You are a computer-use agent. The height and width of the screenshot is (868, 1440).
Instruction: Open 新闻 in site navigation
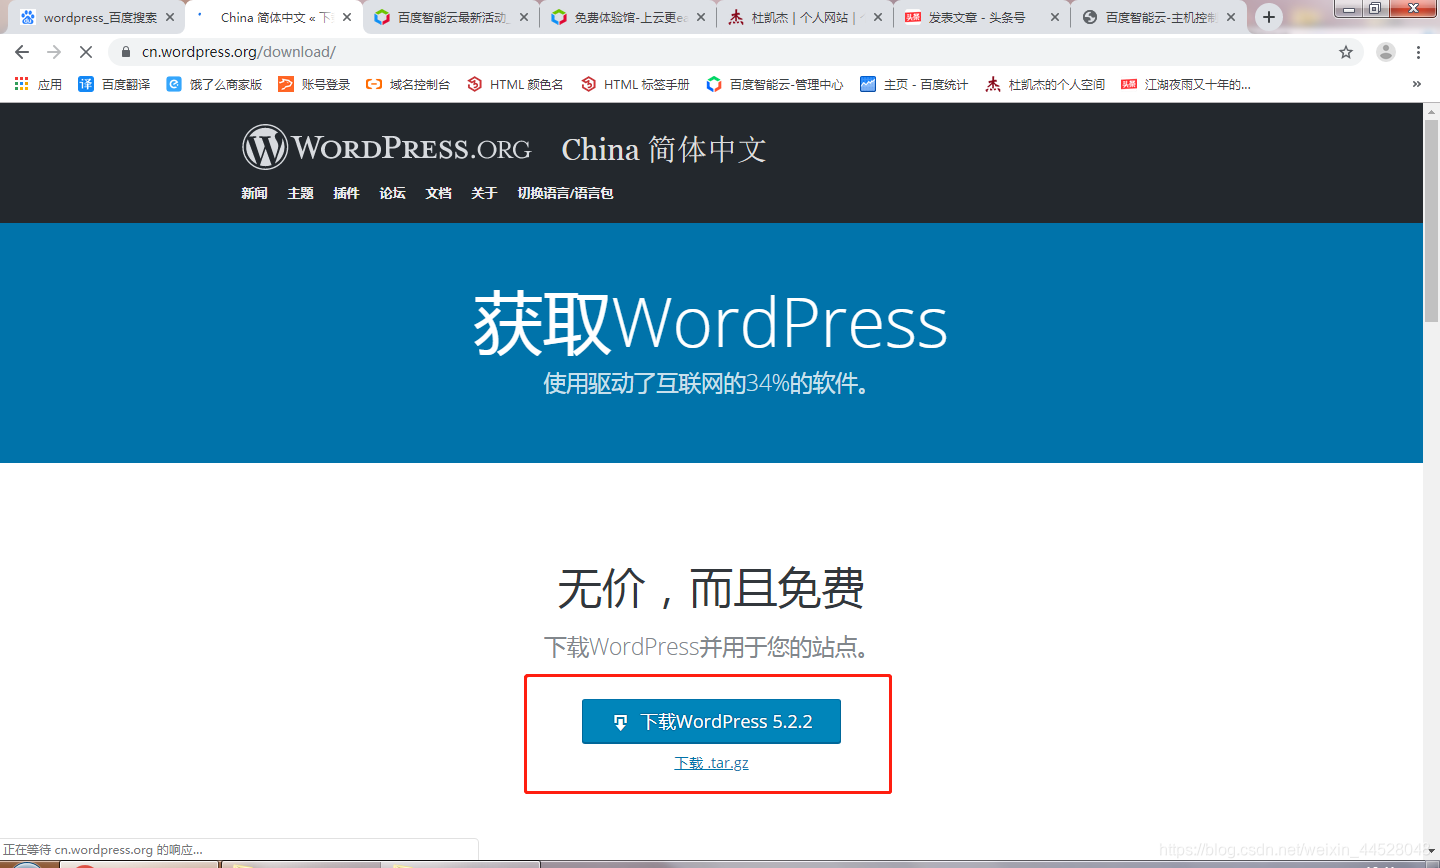coord(254,193)
